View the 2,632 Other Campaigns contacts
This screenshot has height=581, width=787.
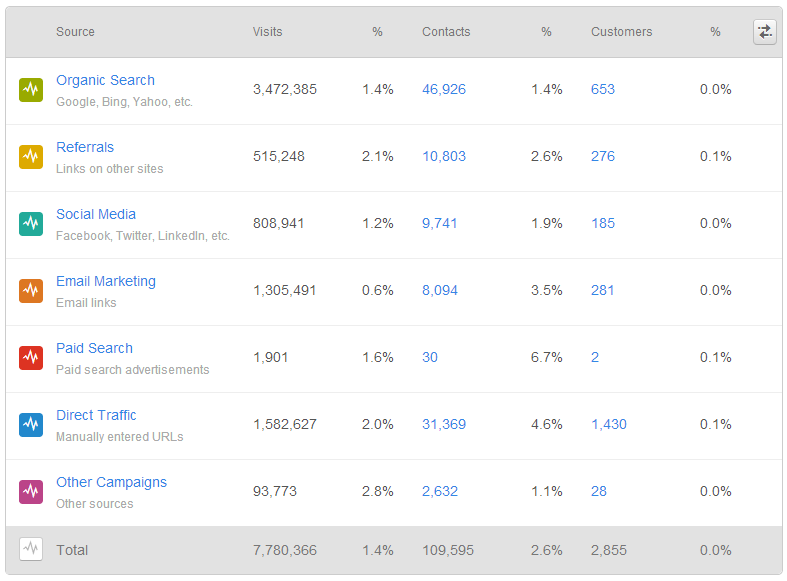tap(440, 491)
